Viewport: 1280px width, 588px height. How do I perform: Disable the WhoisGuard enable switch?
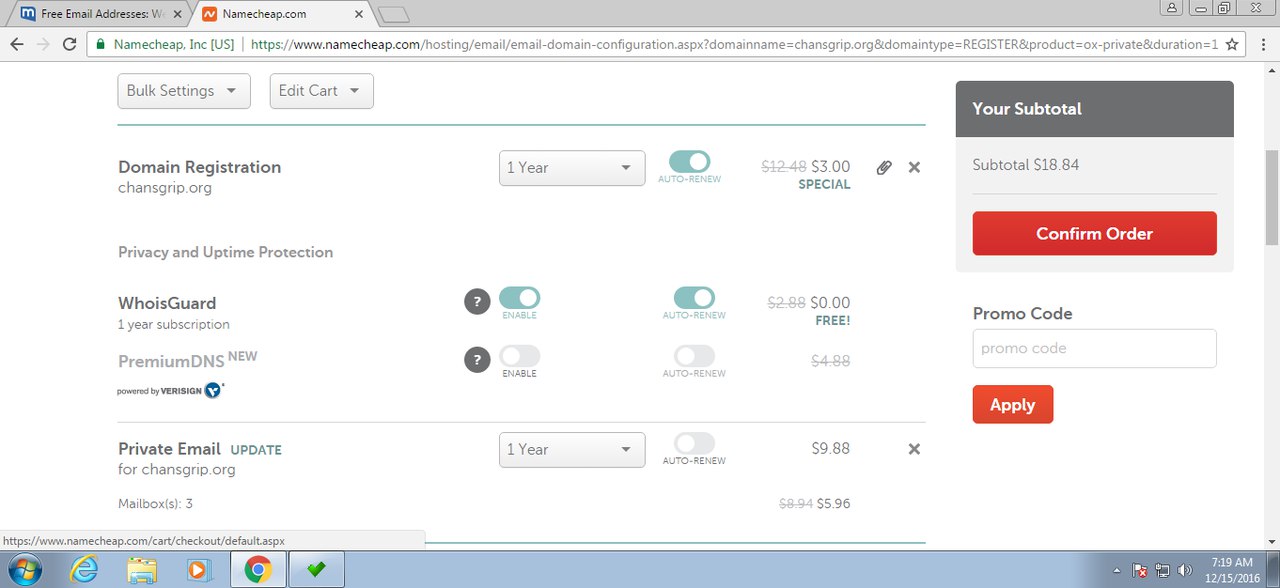[x=519, y=298]
